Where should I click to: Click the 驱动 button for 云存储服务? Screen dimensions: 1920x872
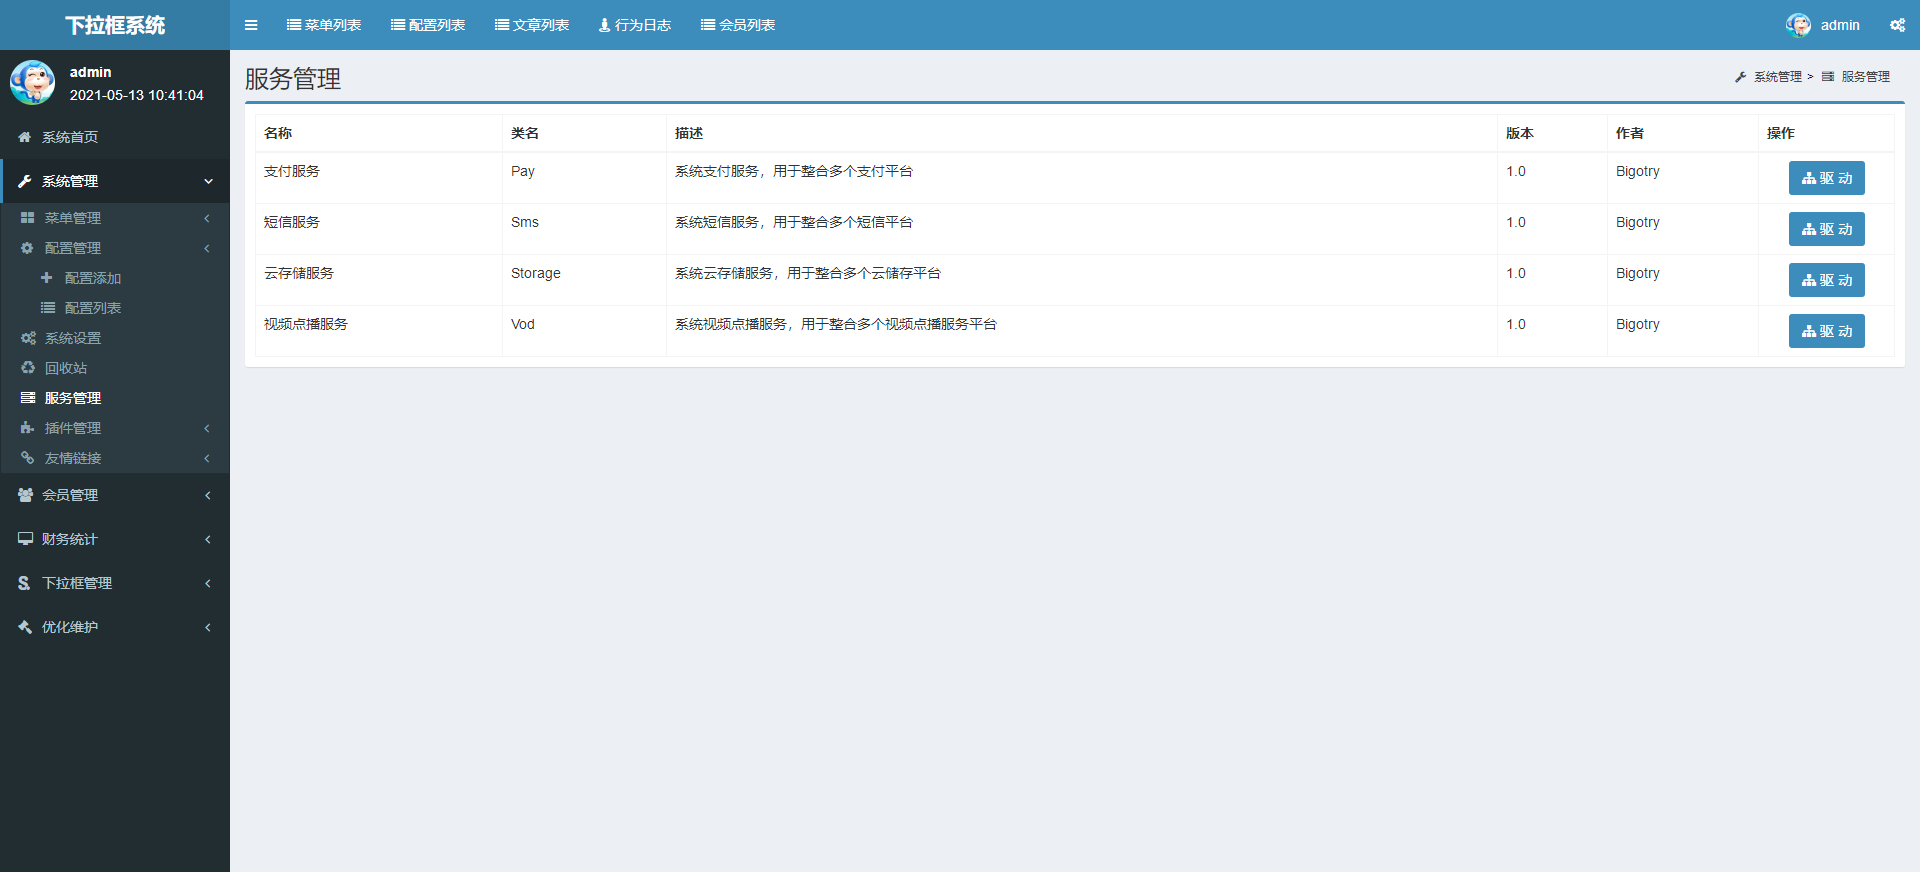click(1826, 280)
